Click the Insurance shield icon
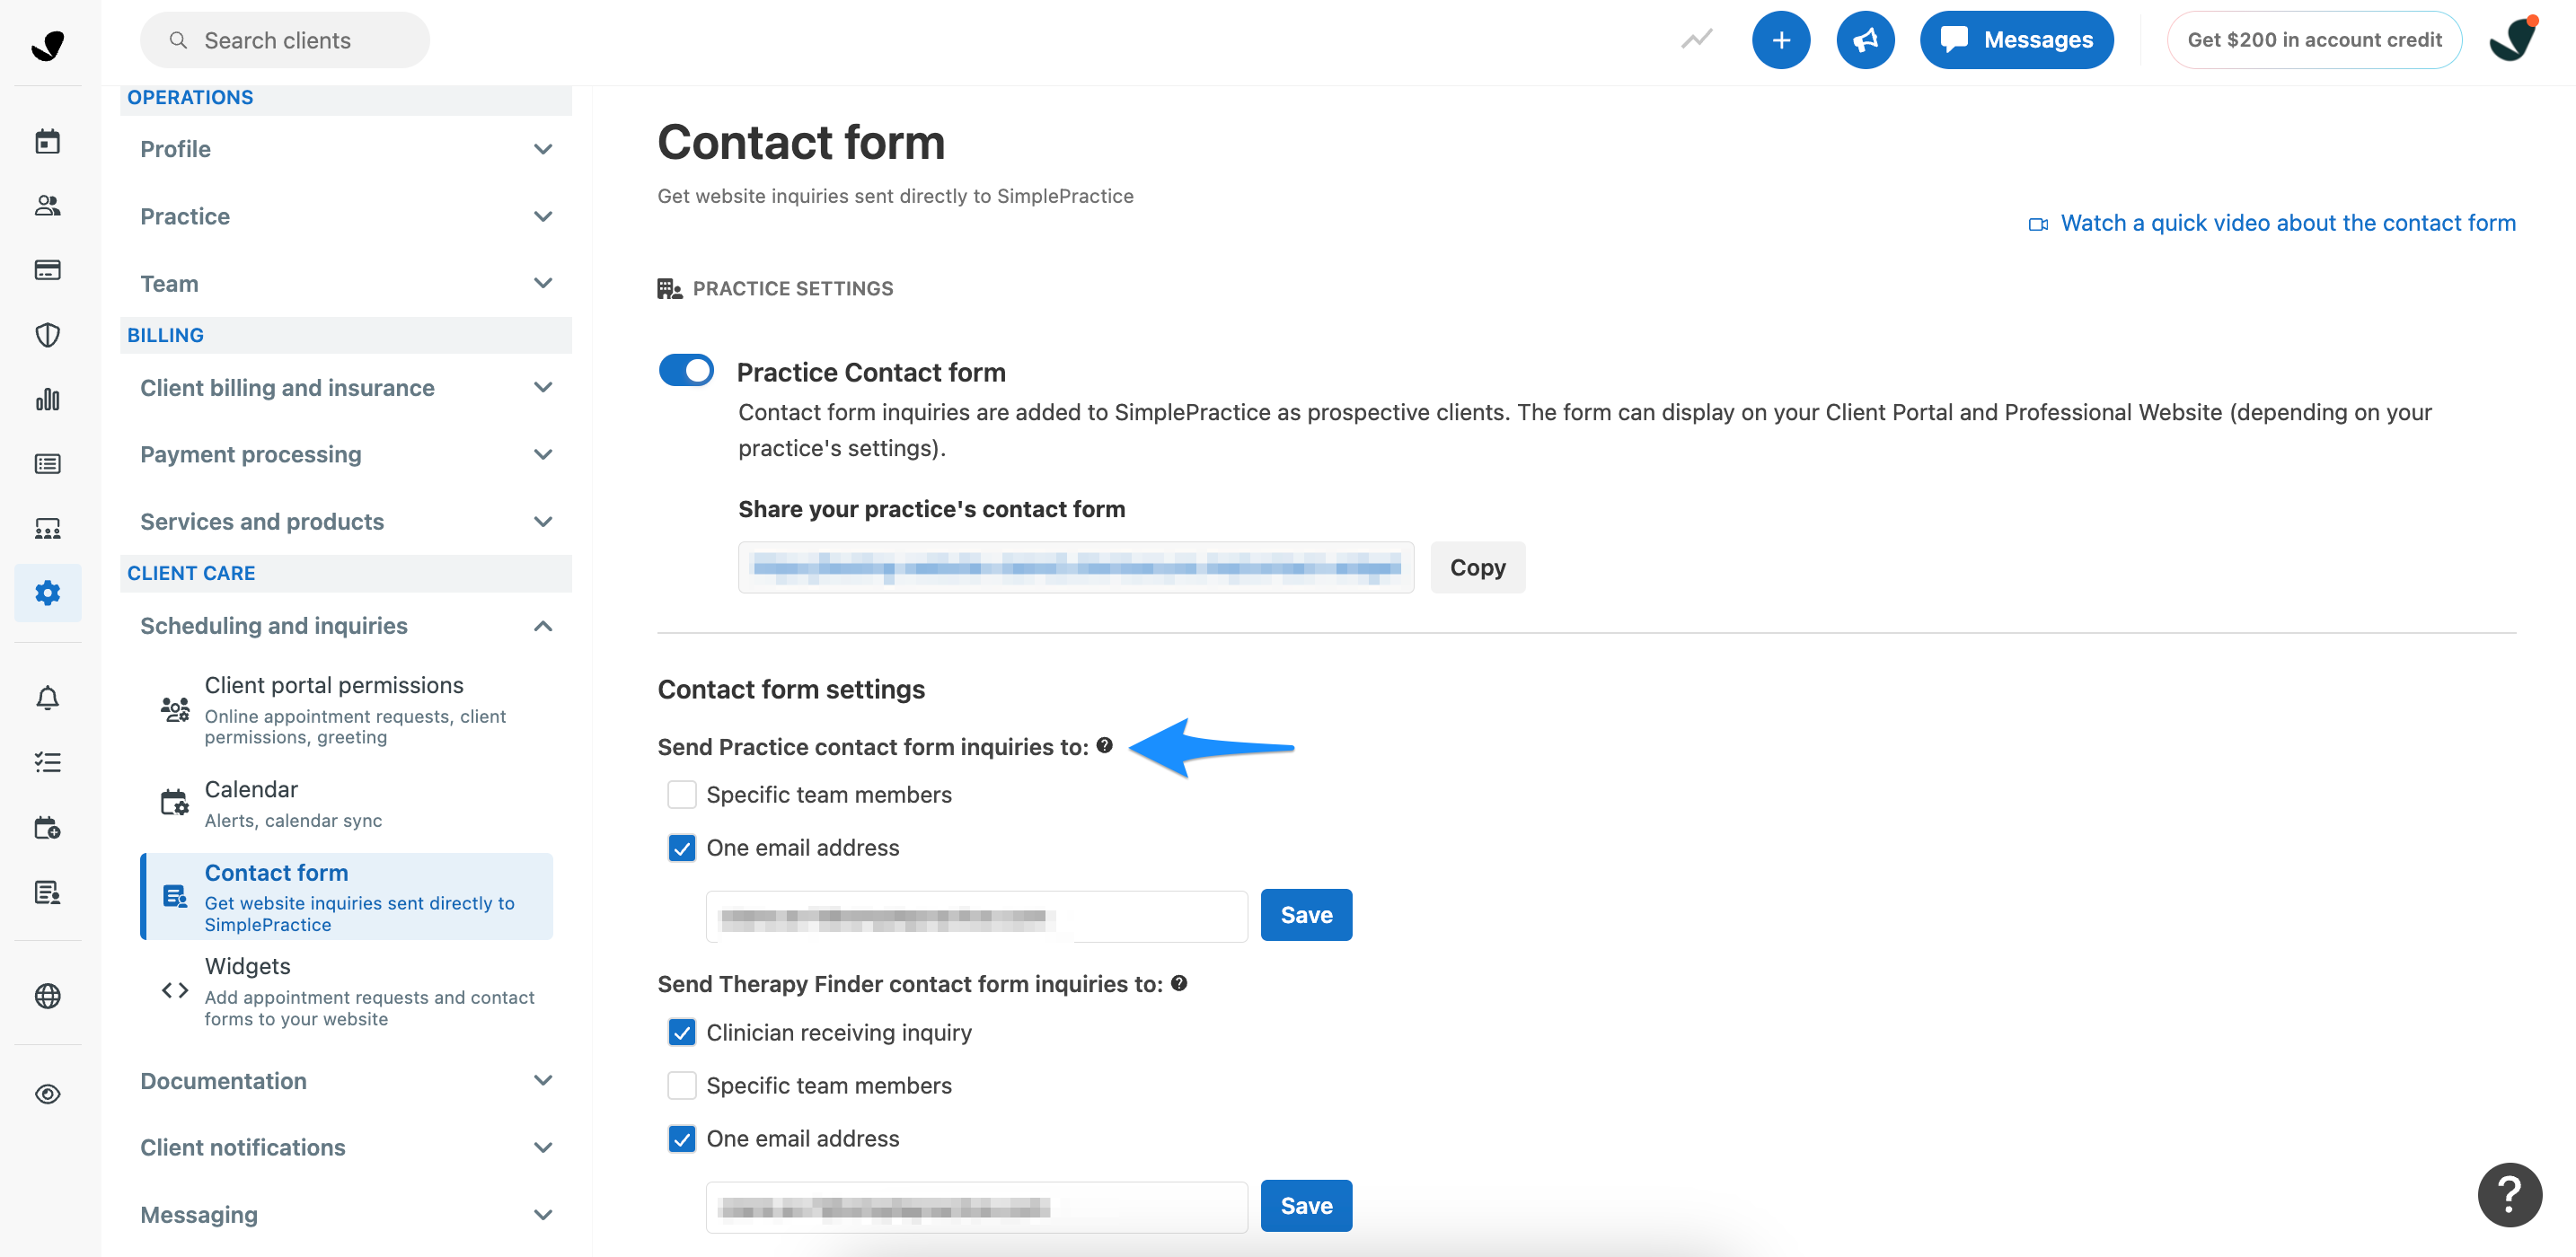Screen dimensions: 2576x1257 tap(48, 335)
